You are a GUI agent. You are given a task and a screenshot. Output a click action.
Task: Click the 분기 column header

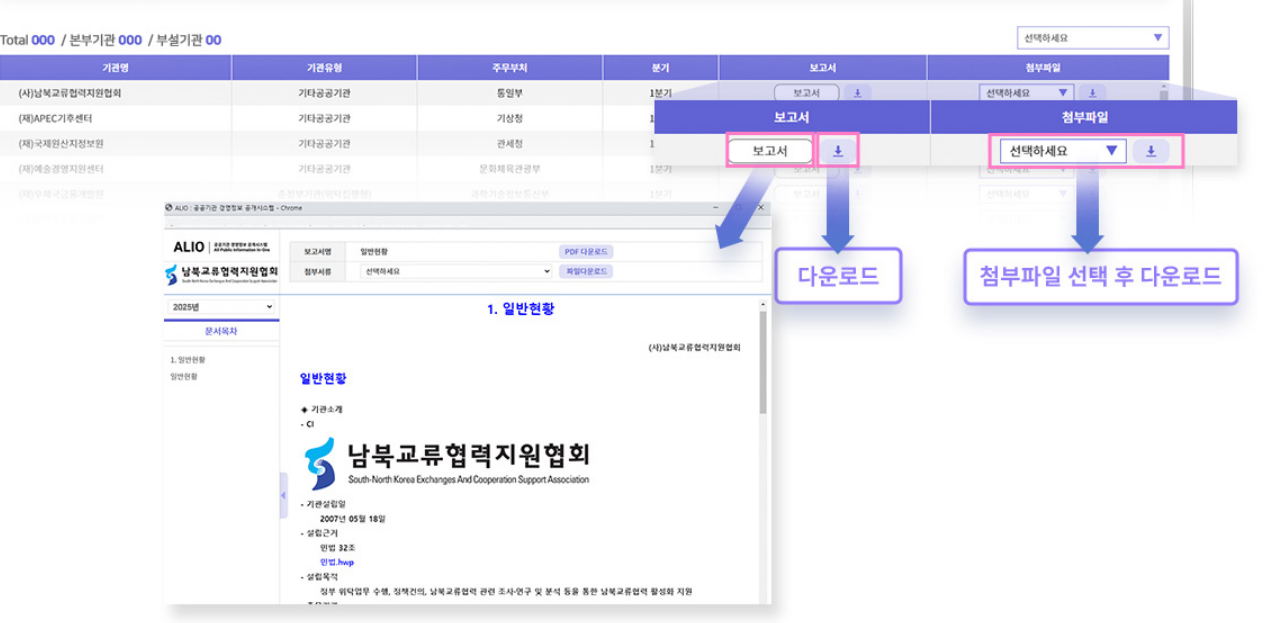tap(661, 67)
